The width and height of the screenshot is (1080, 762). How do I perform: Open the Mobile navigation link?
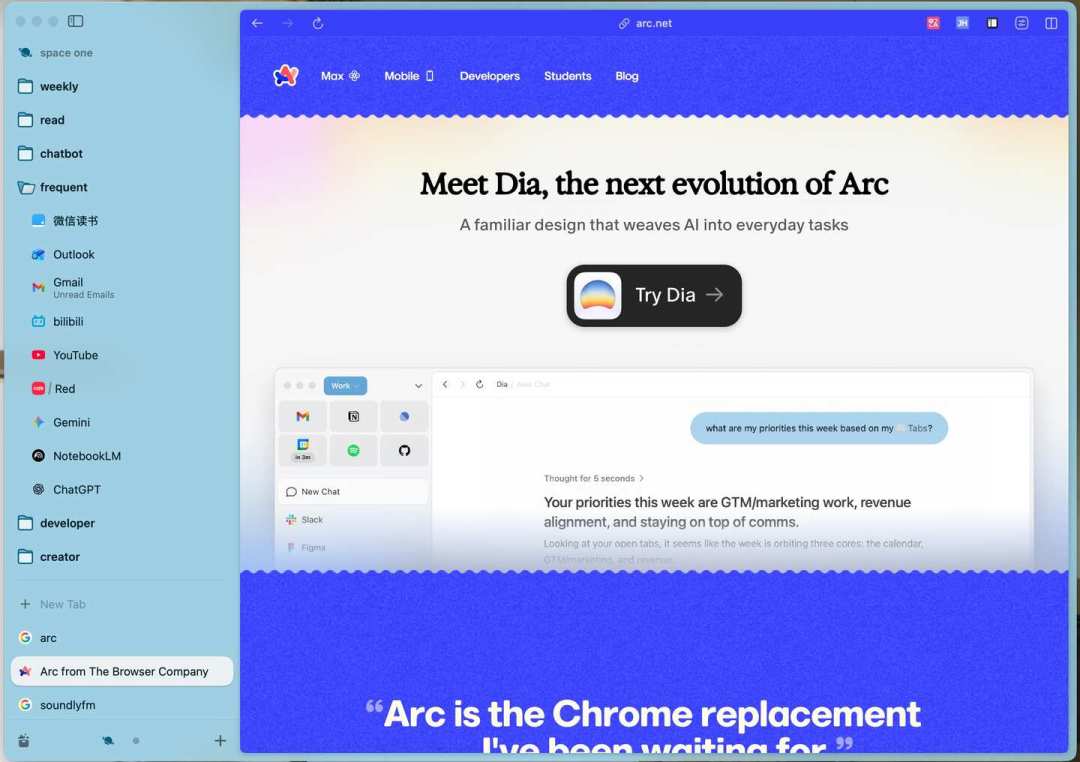click(x=409, y=76)
